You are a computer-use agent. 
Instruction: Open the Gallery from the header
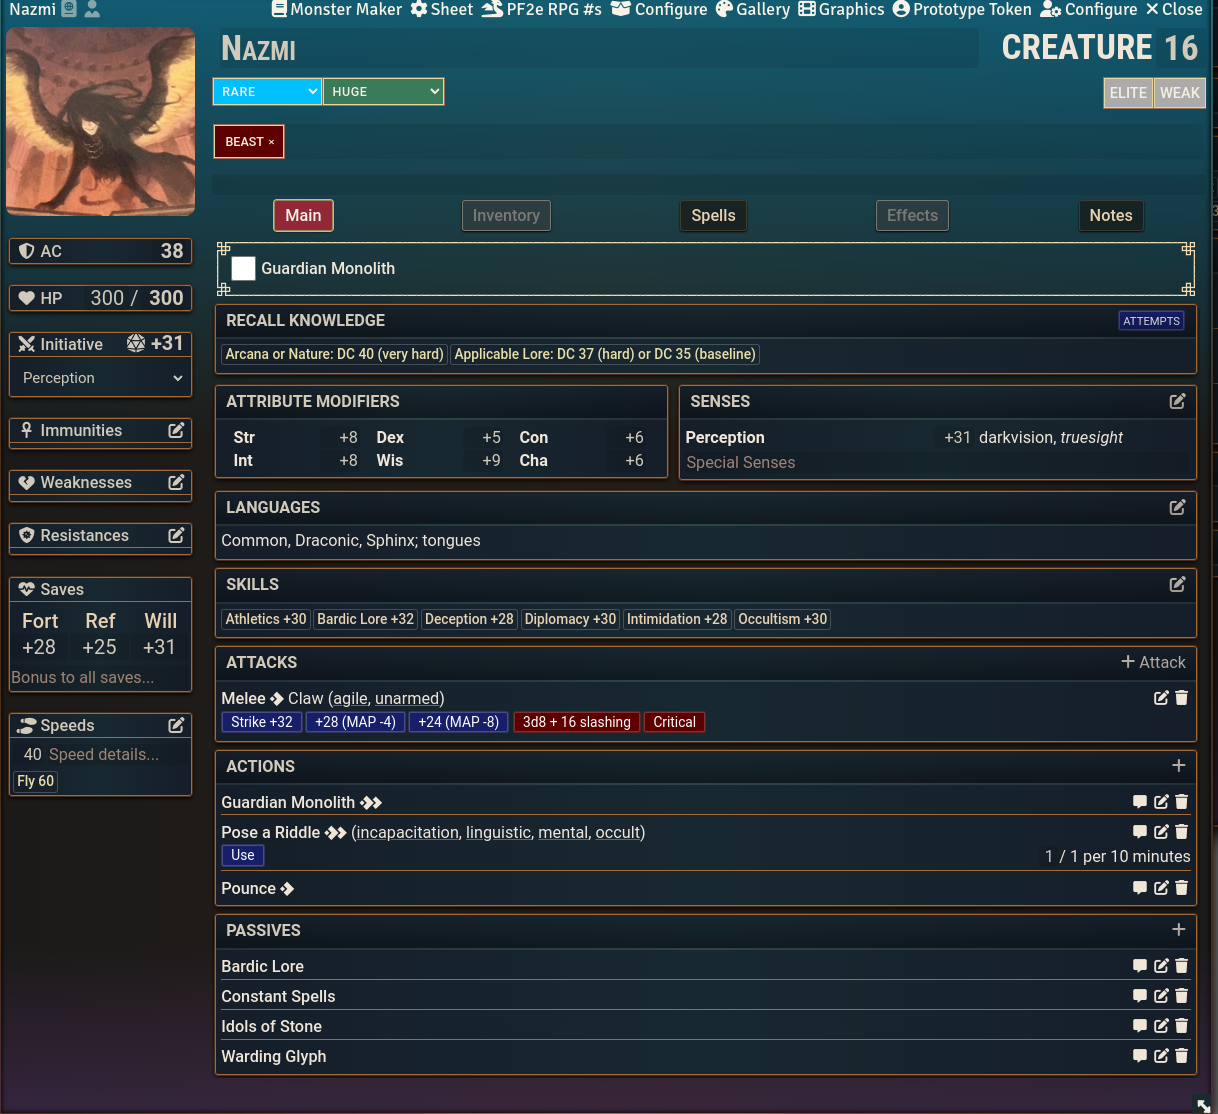click(752, 9)
